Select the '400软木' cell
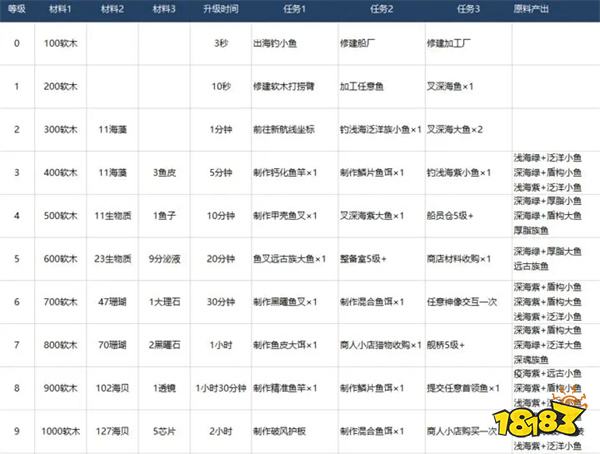 60,173
